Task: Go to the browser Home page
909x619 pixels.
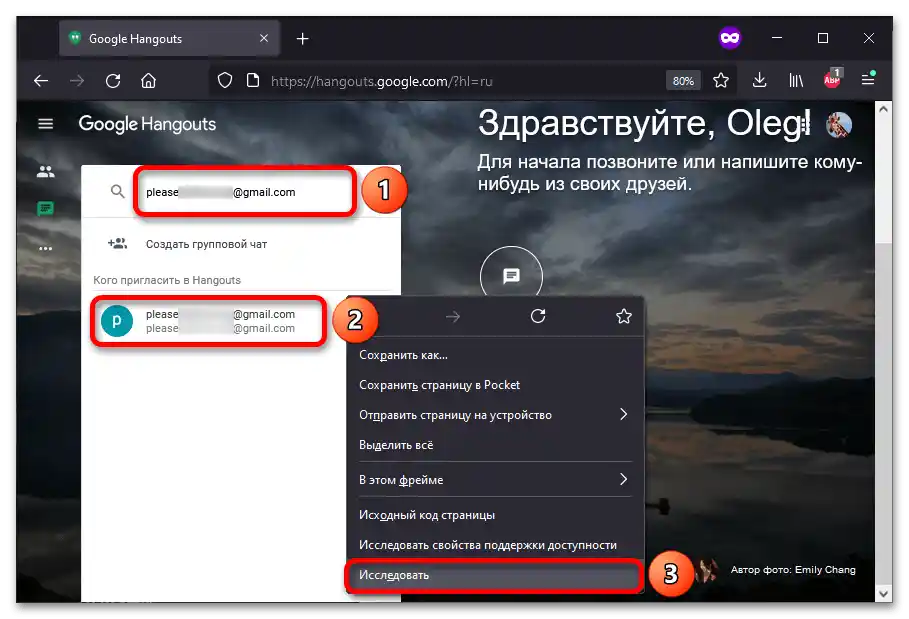Action: 148,81
